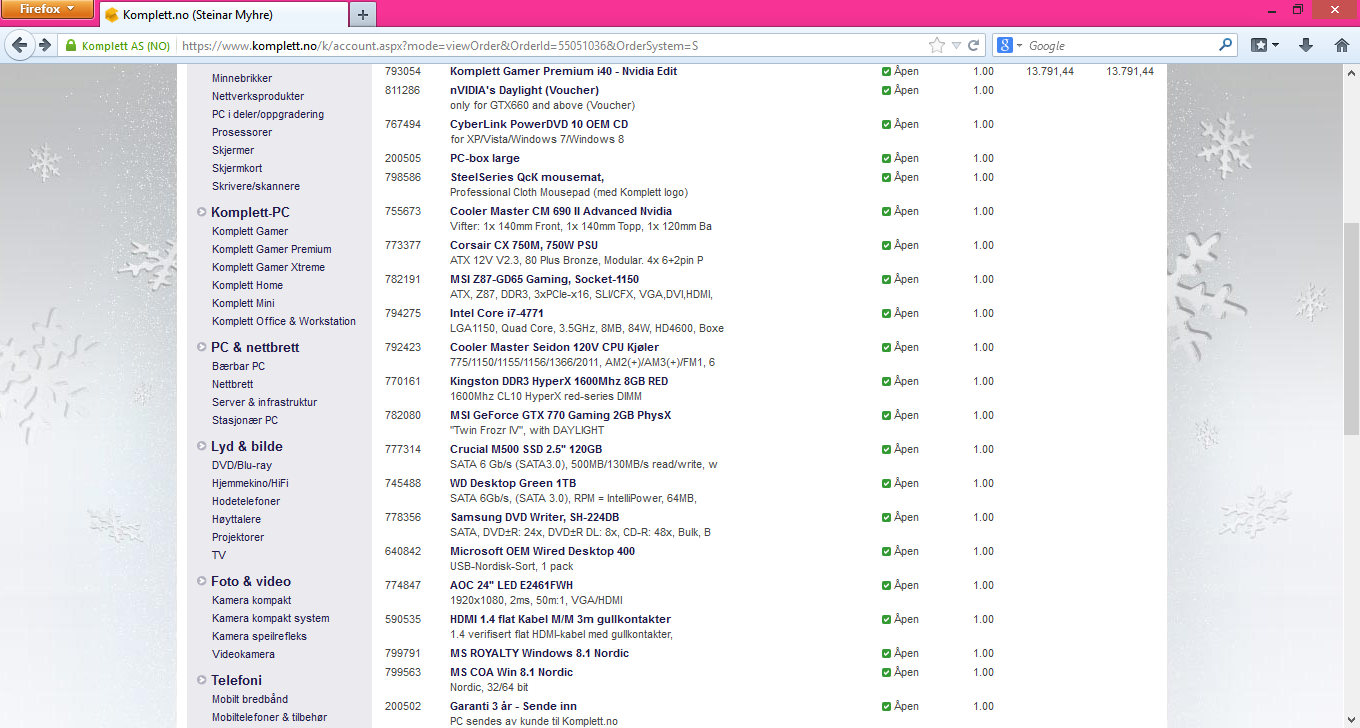
Task: Open the Bærbar PC link
Action: click(238, 366)
